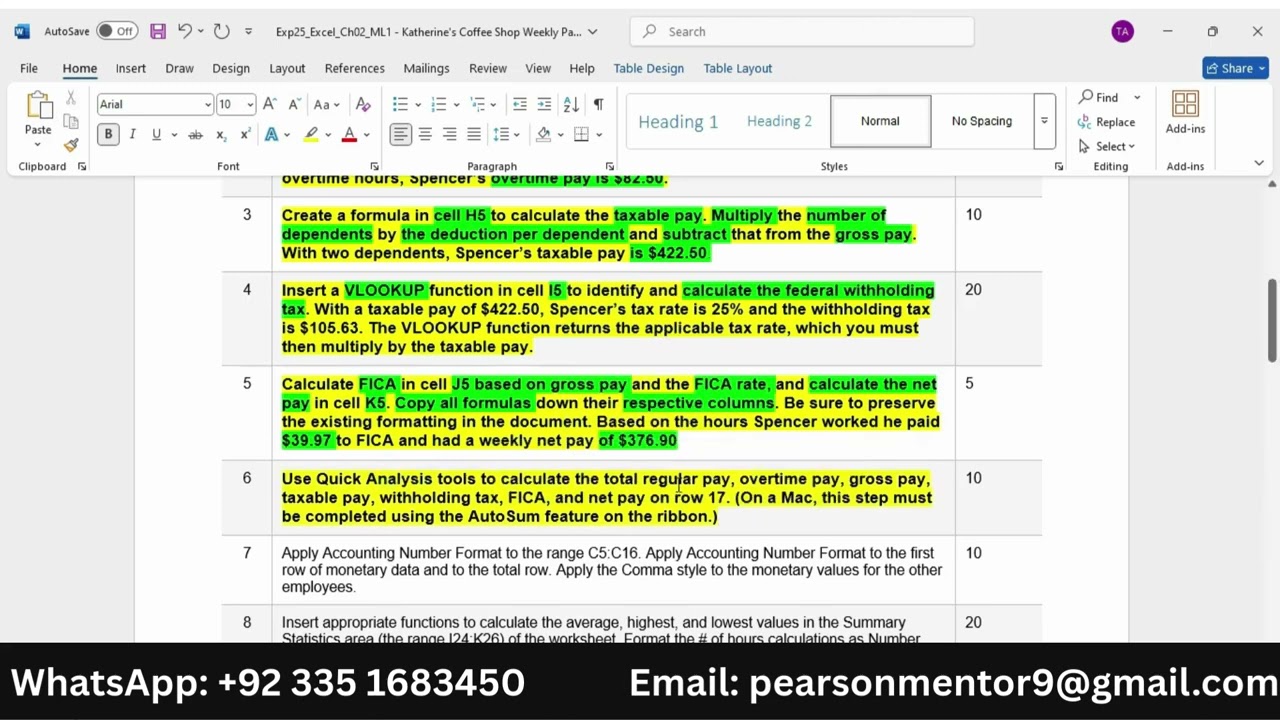Open the Table Design tab
1280x720 pixels.
tap(648, 68)
